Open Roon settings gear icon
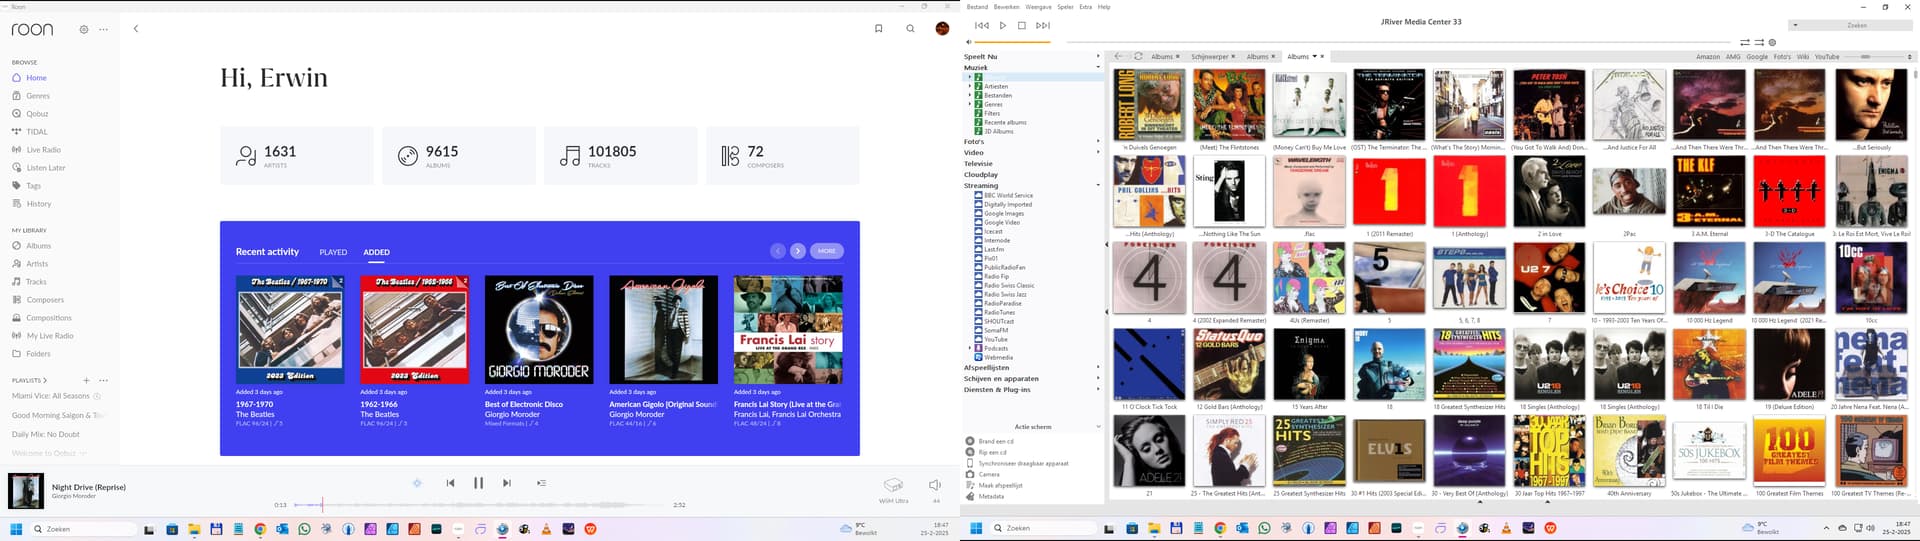Viewport: 1920px width, 541px height. click(84, 29)
